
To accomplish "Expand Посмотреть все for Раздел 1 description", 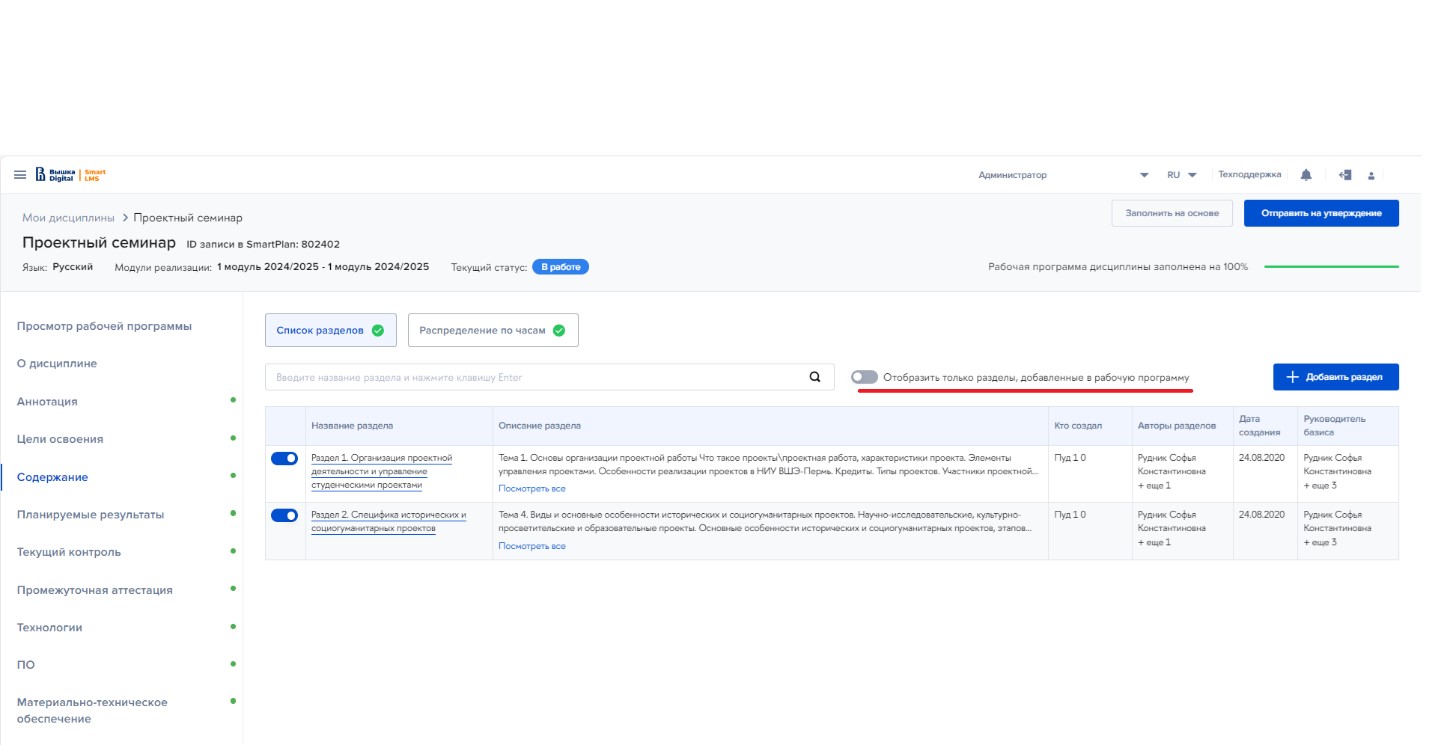I will [x=531, y=489].
